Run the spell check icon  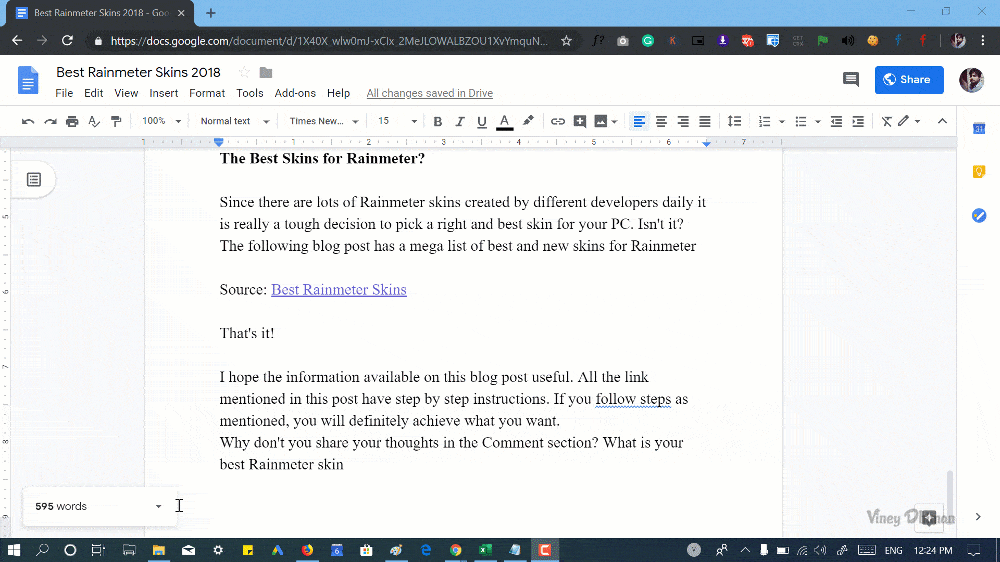point(94,121)
